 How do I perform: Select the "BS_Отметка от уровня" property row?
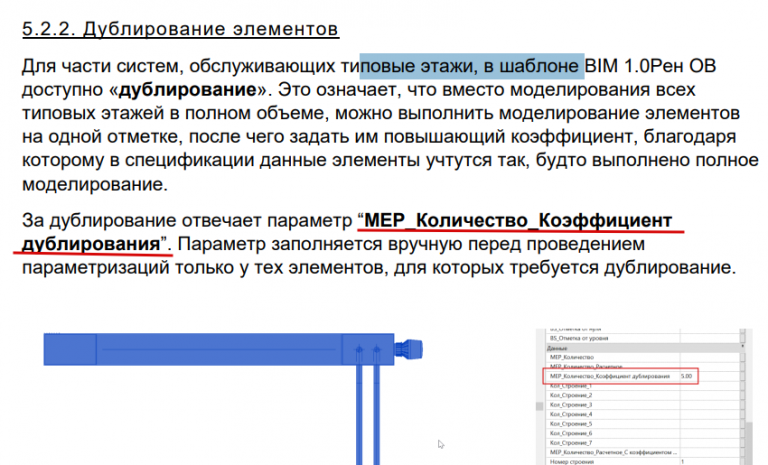tap(644, 338)
